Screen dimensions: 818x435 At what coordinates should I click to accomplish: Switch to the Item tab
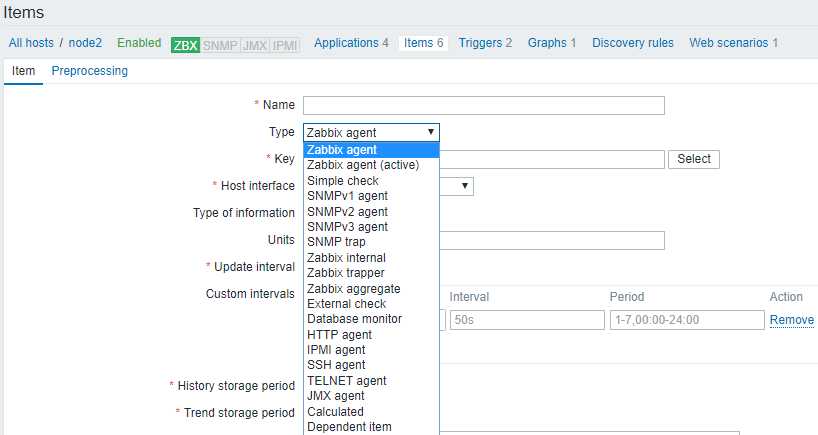[x=23, y=71]
